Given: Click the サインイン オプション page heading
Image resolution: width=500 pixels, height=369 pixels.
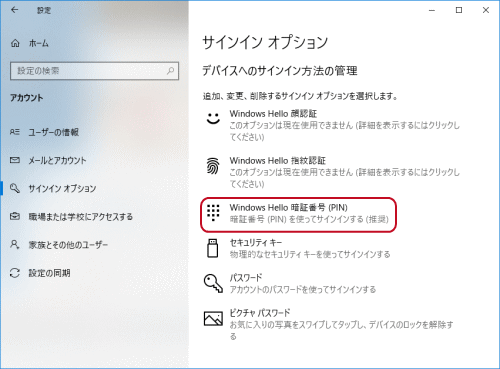Looking at the screenshot, I should point(265,43).
